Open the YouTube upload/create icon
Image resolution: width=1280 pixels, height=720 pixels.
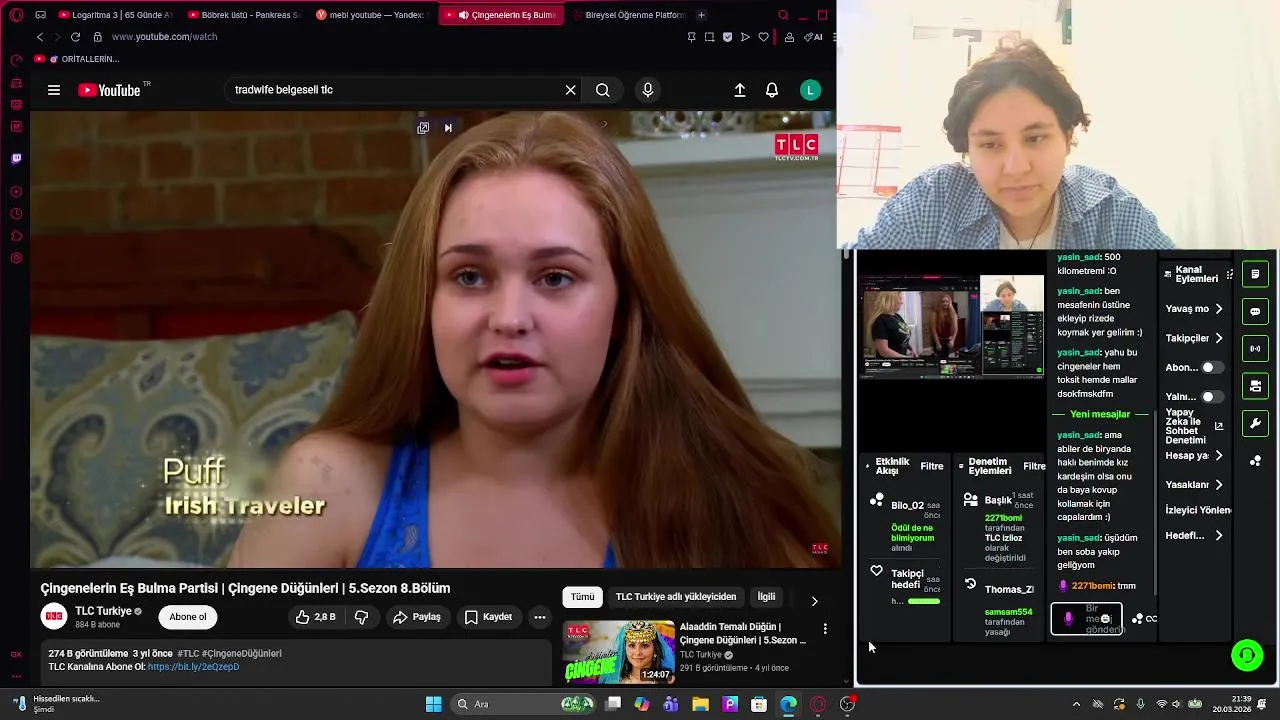[740, 90]
